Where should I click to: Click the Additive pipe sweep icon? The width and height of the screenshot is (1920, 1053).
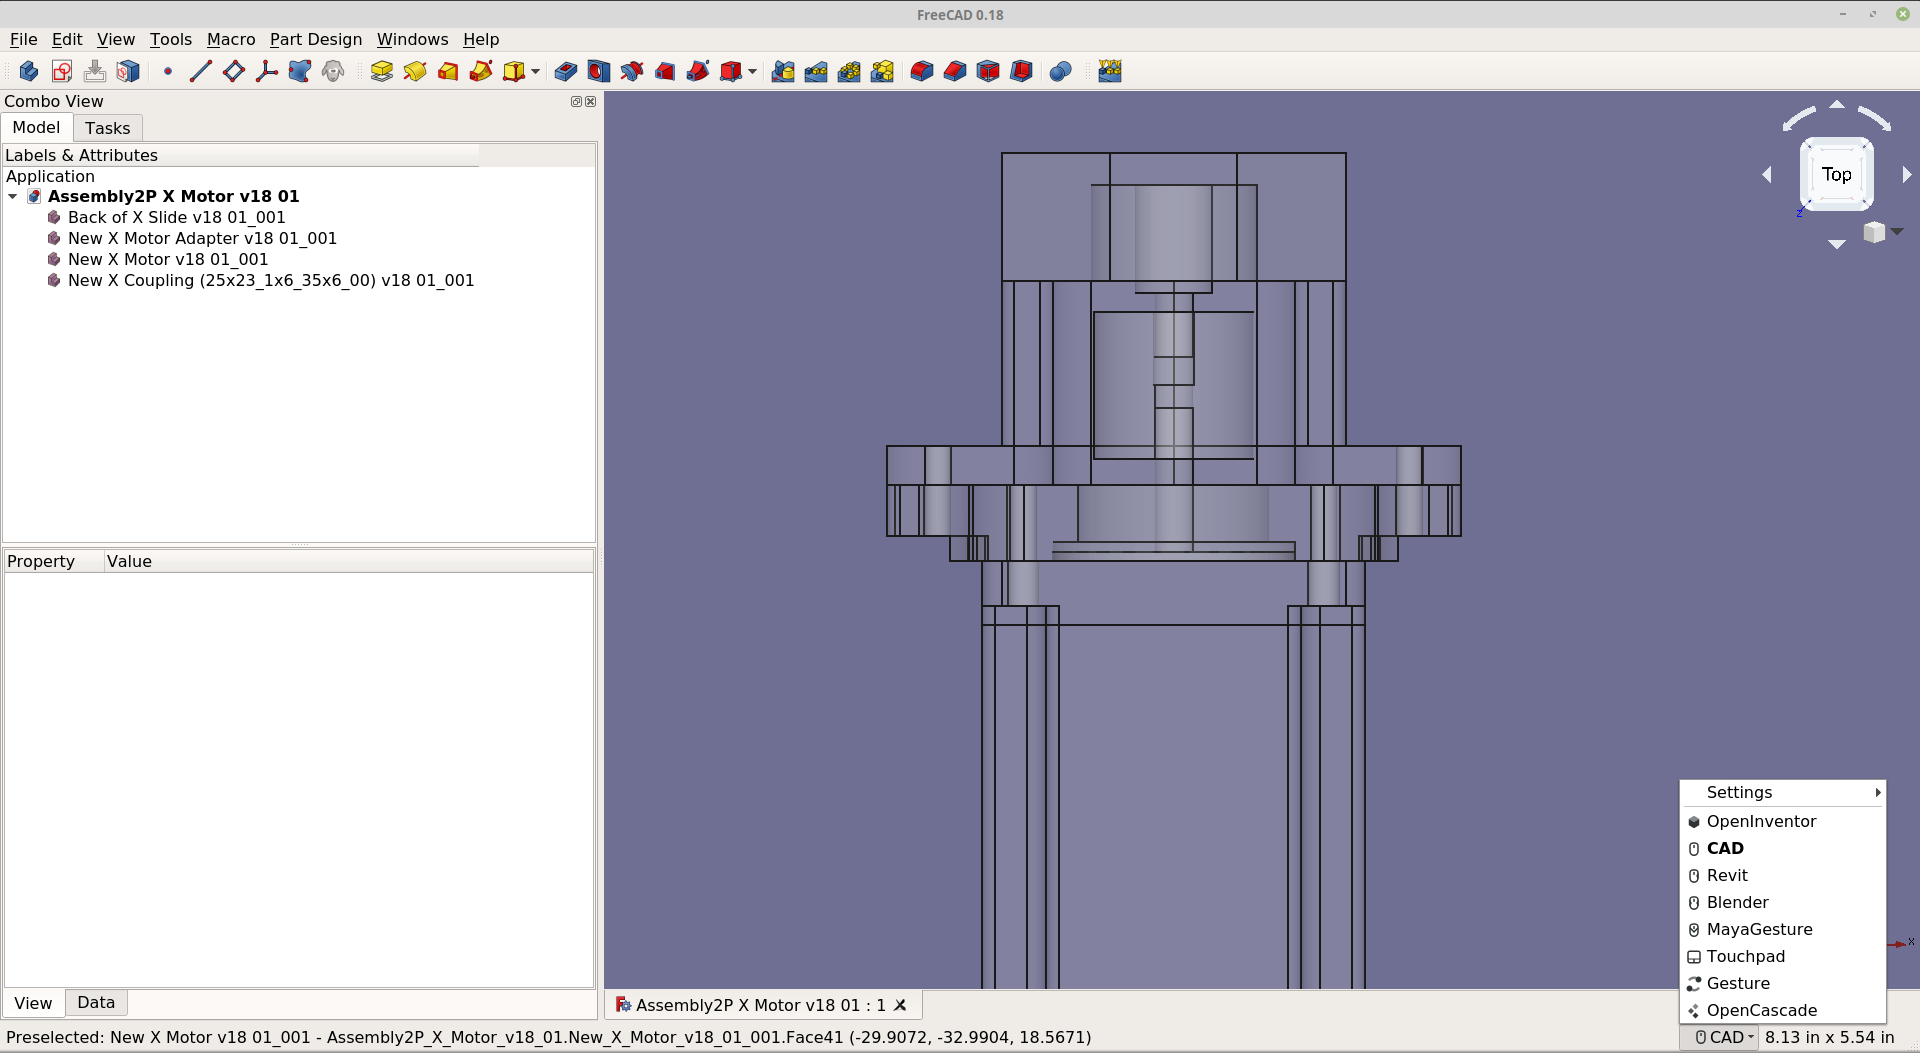click(x=481, y=71)
